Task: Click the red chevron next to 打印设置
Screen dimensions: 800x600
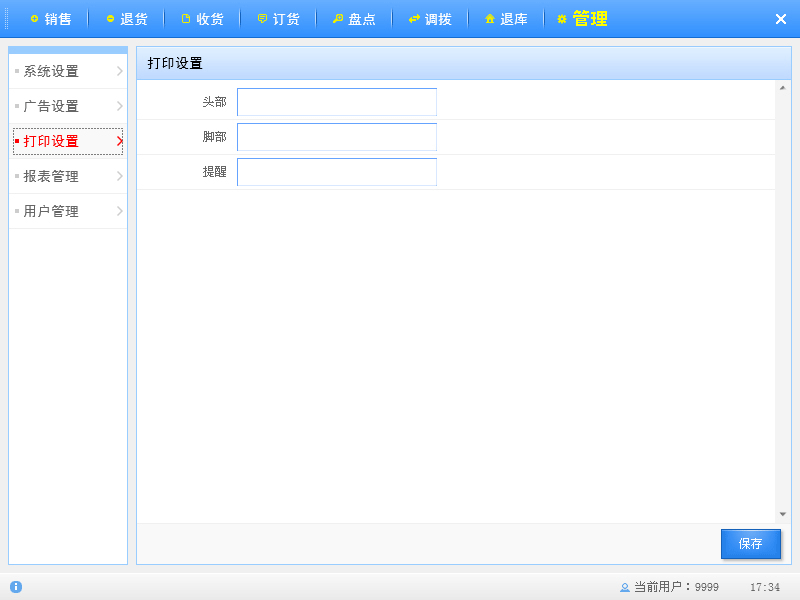Action: click(120, 141)
